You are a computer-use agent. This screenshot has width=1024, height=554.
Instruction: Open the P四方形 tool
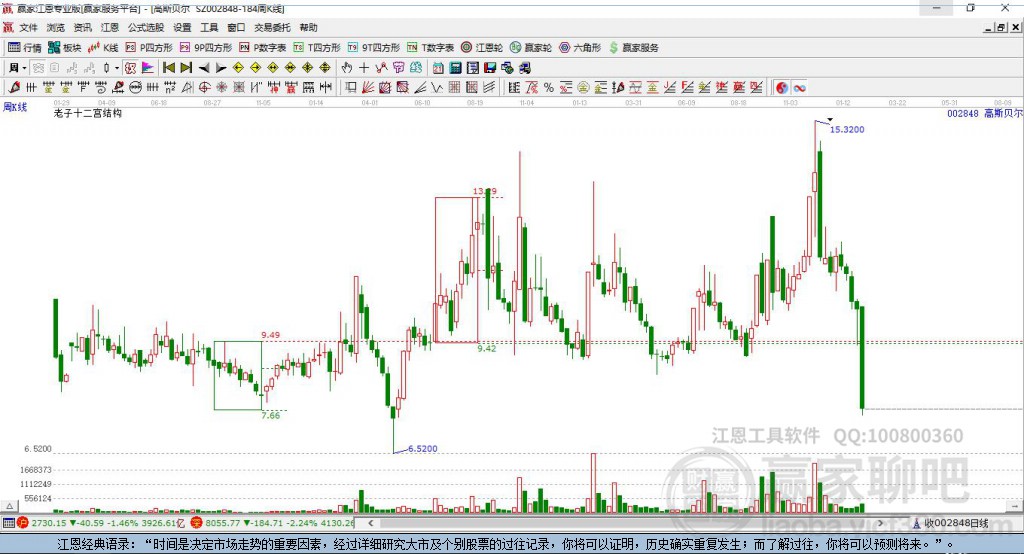click(x=149, y=48)
